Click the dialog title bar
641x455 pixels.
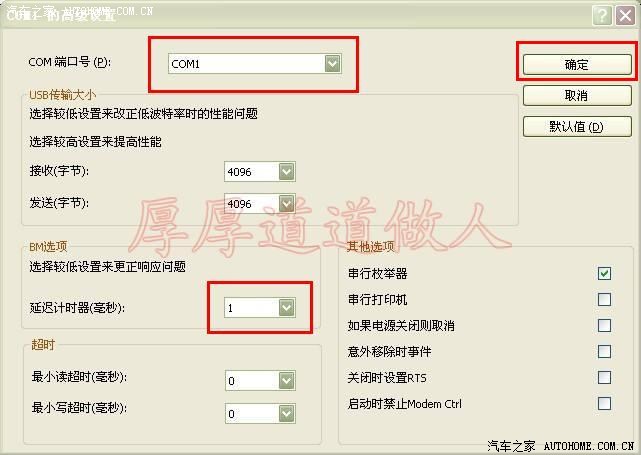(300, 15)
